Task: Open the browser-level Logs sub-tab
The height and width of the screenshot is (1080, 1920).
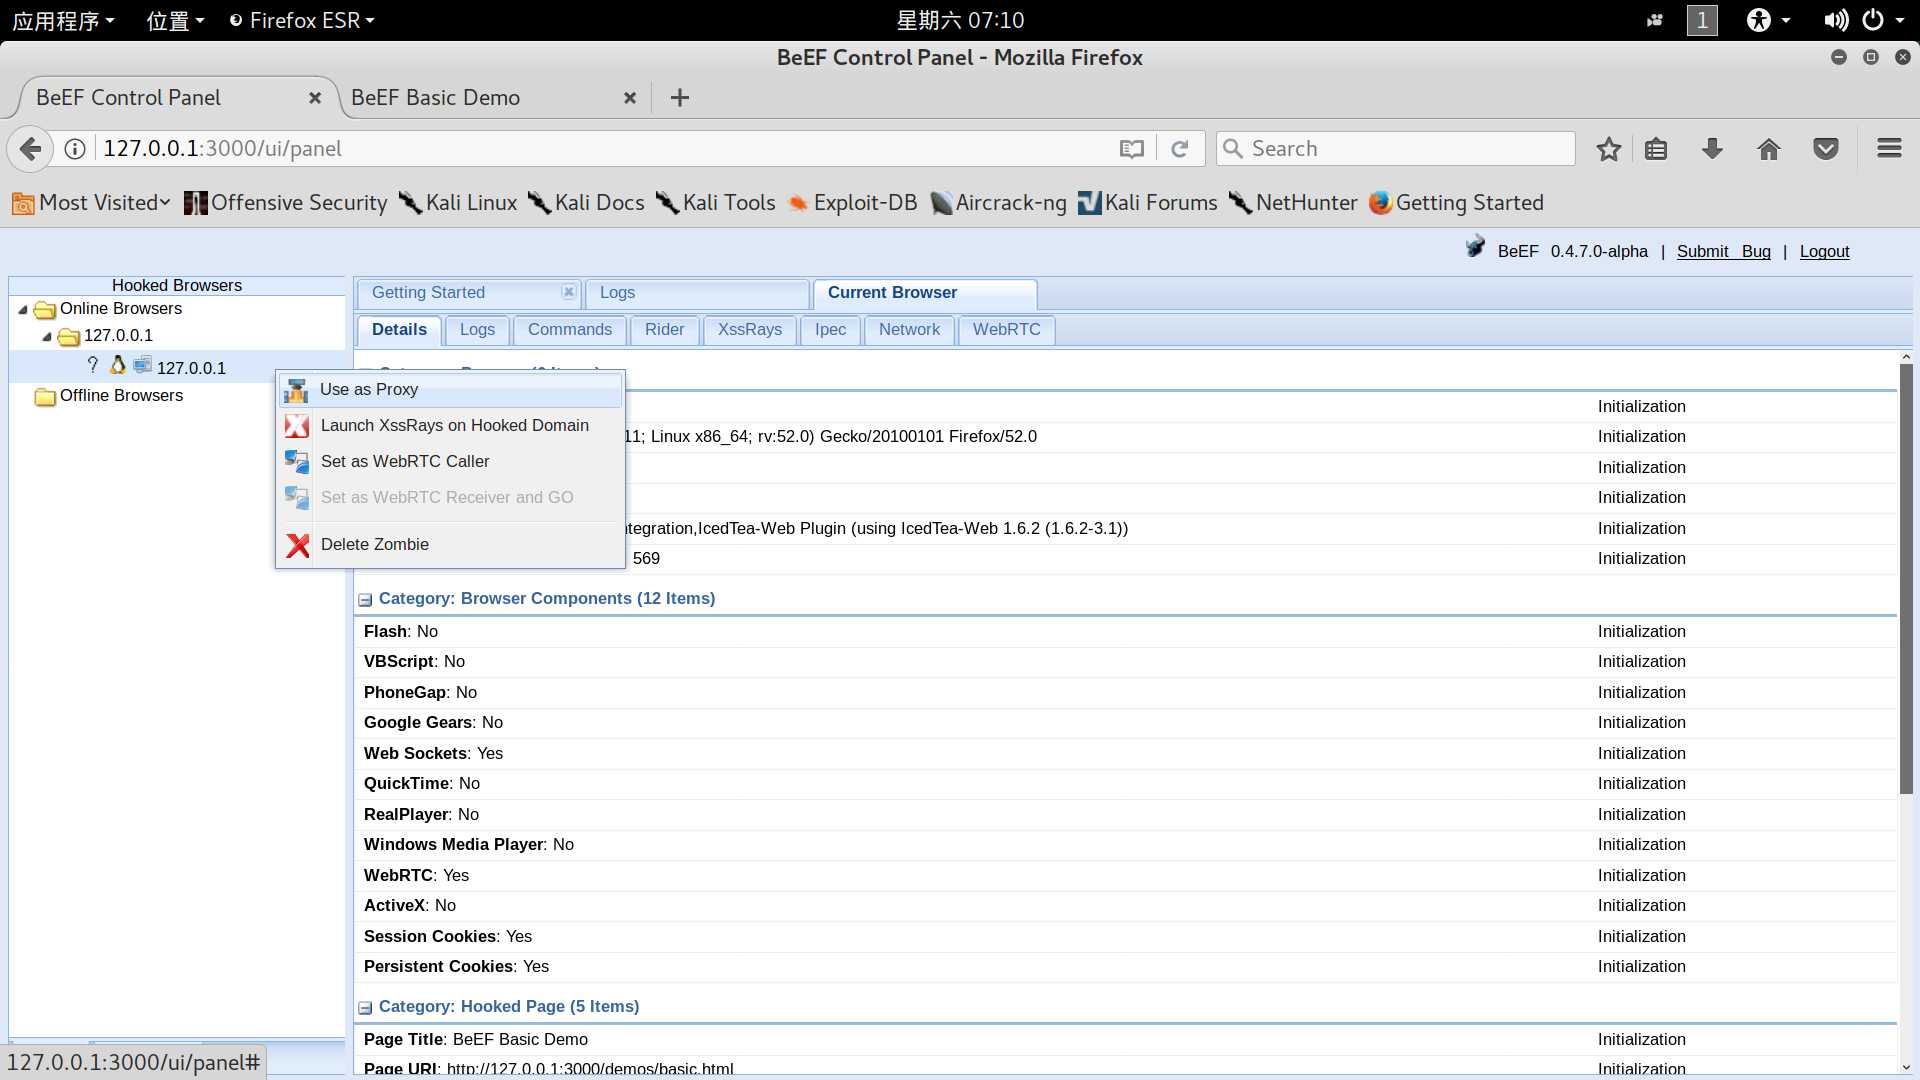Action: click(x=477, y=330)
